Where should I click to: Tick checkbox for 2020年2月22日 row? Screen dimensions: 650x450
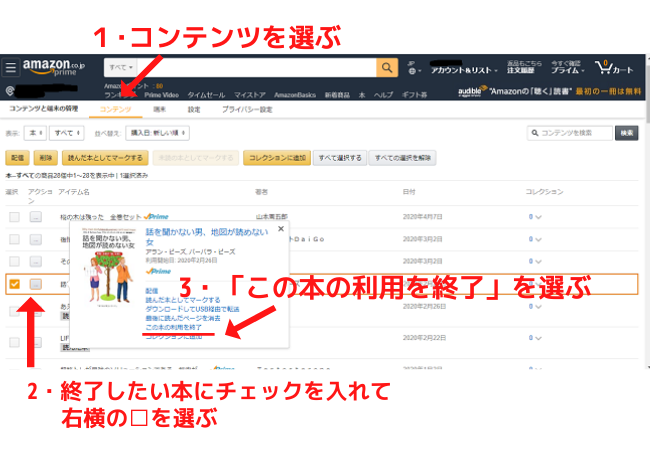[15, 342]
